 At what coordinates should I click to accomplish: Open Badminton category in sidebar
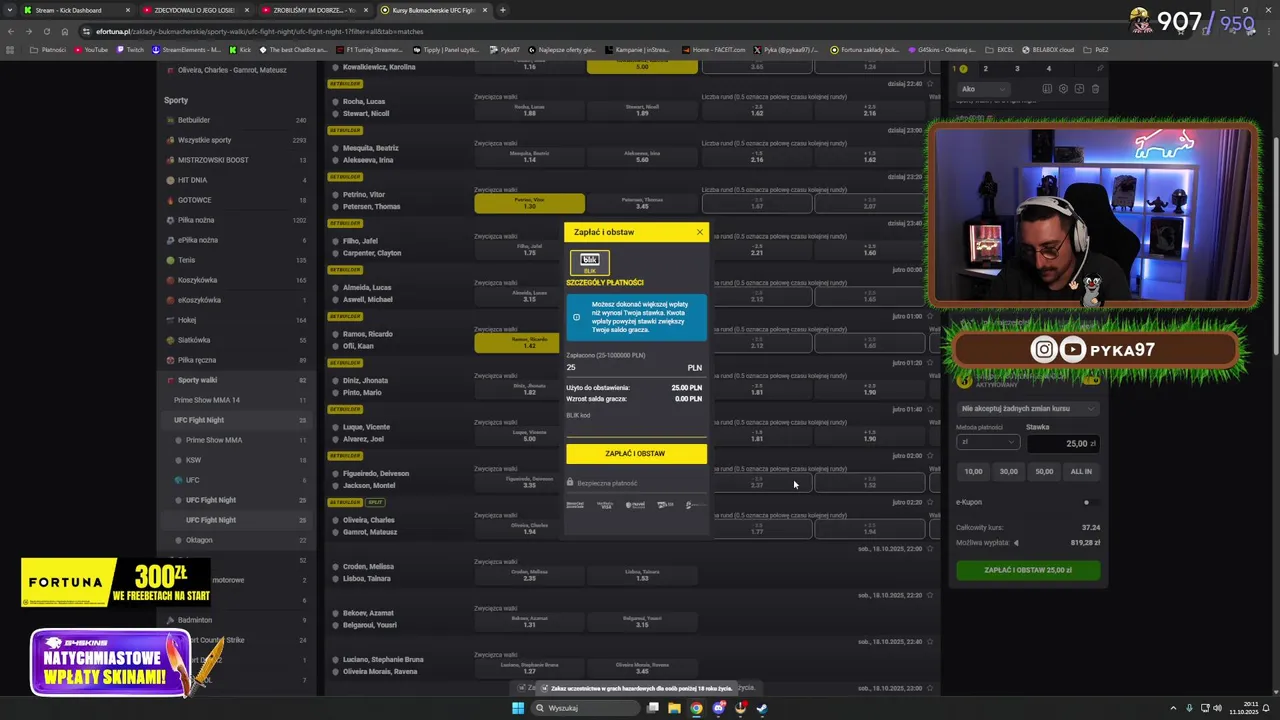236,620
